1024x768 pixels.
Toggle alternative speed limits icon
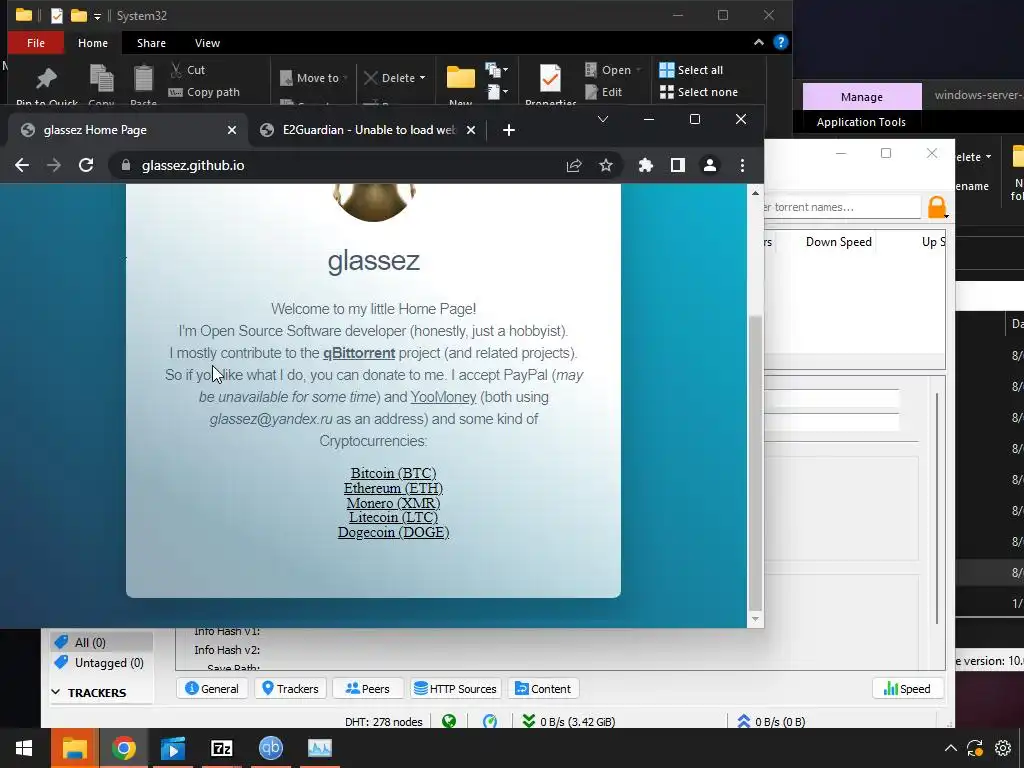490,722
